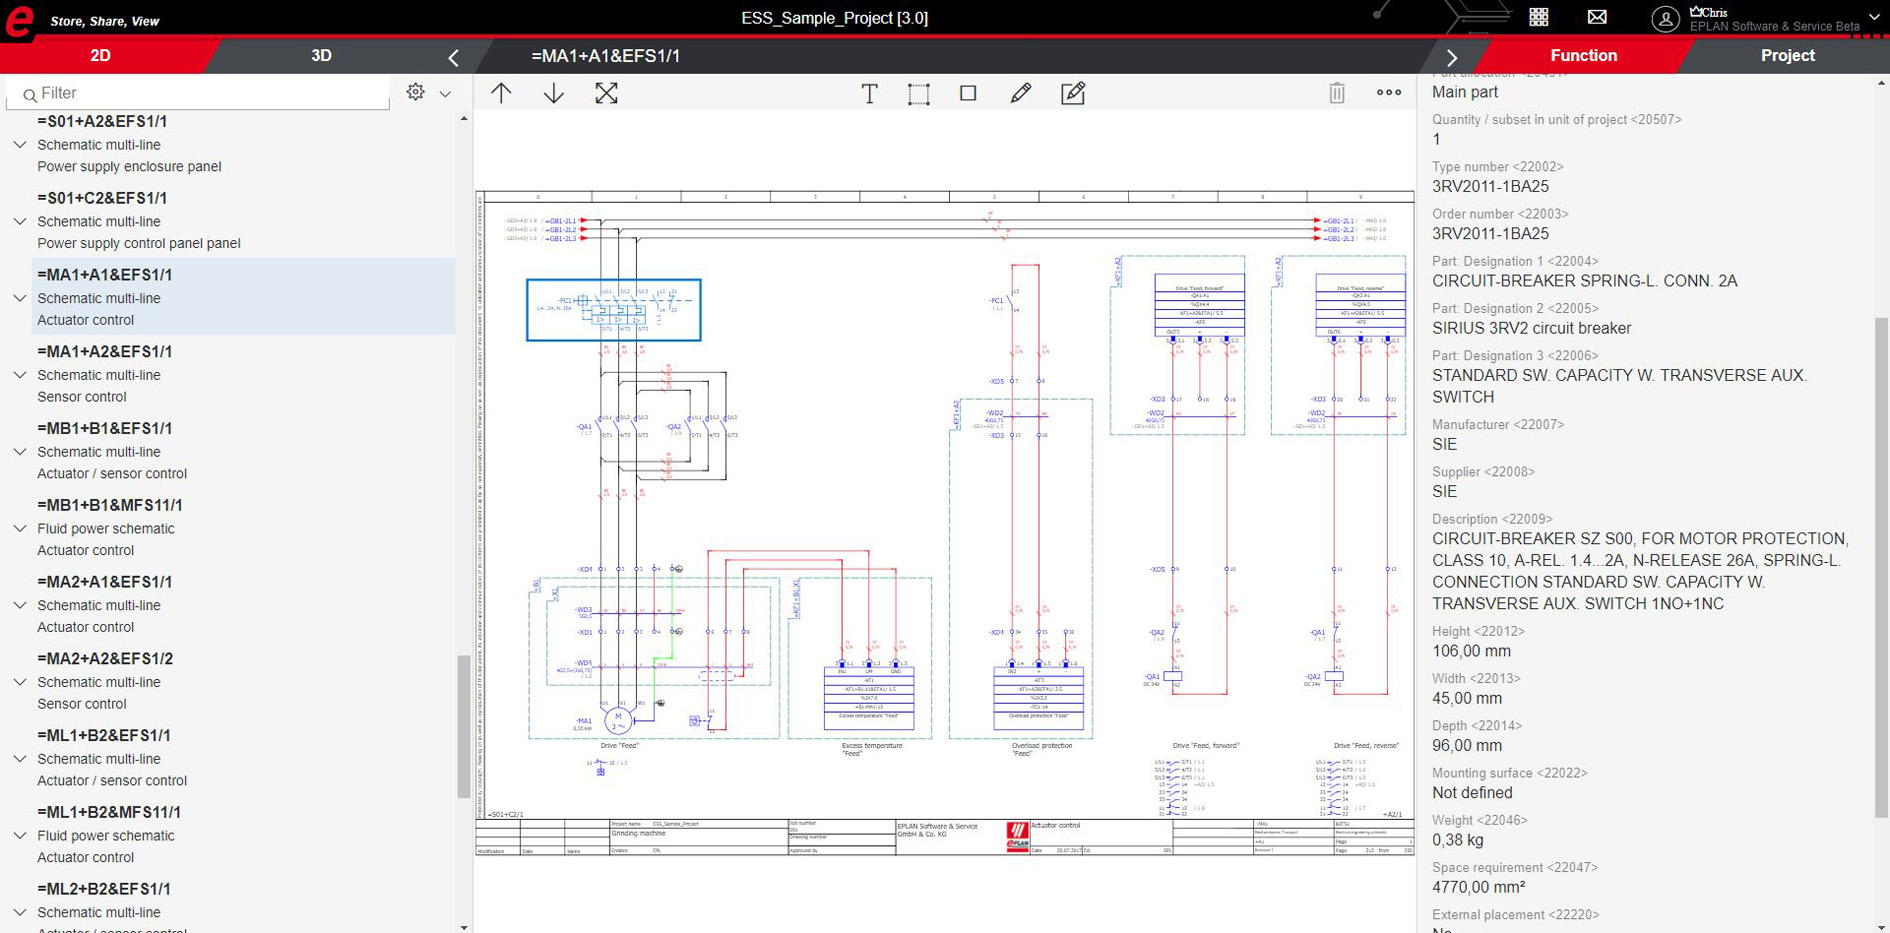
Task: Open the three-dots more options menu
Action: (x=1388, y=93)
